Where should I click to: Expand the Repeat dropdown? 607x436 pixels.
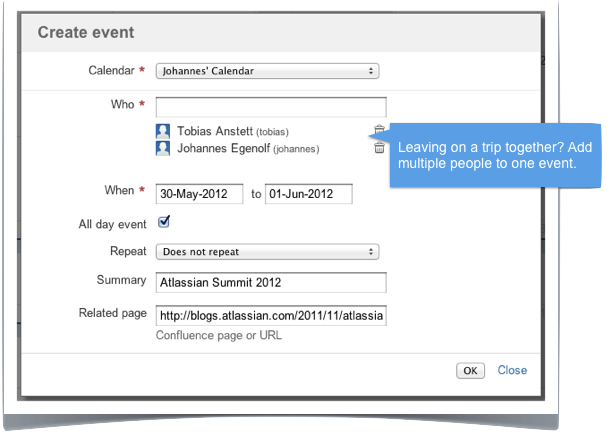267,252
